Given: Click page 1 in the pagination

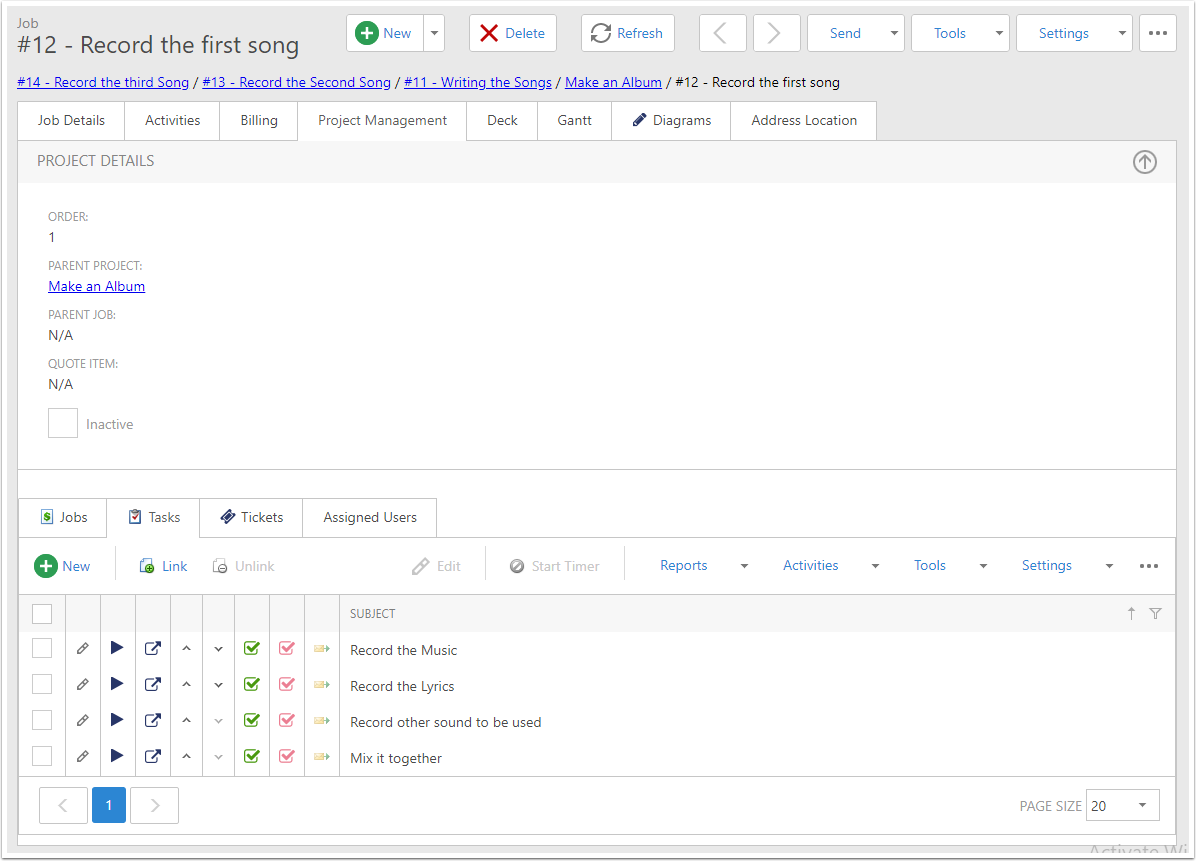Looking at the screenshot, I should tap(109, 805).
